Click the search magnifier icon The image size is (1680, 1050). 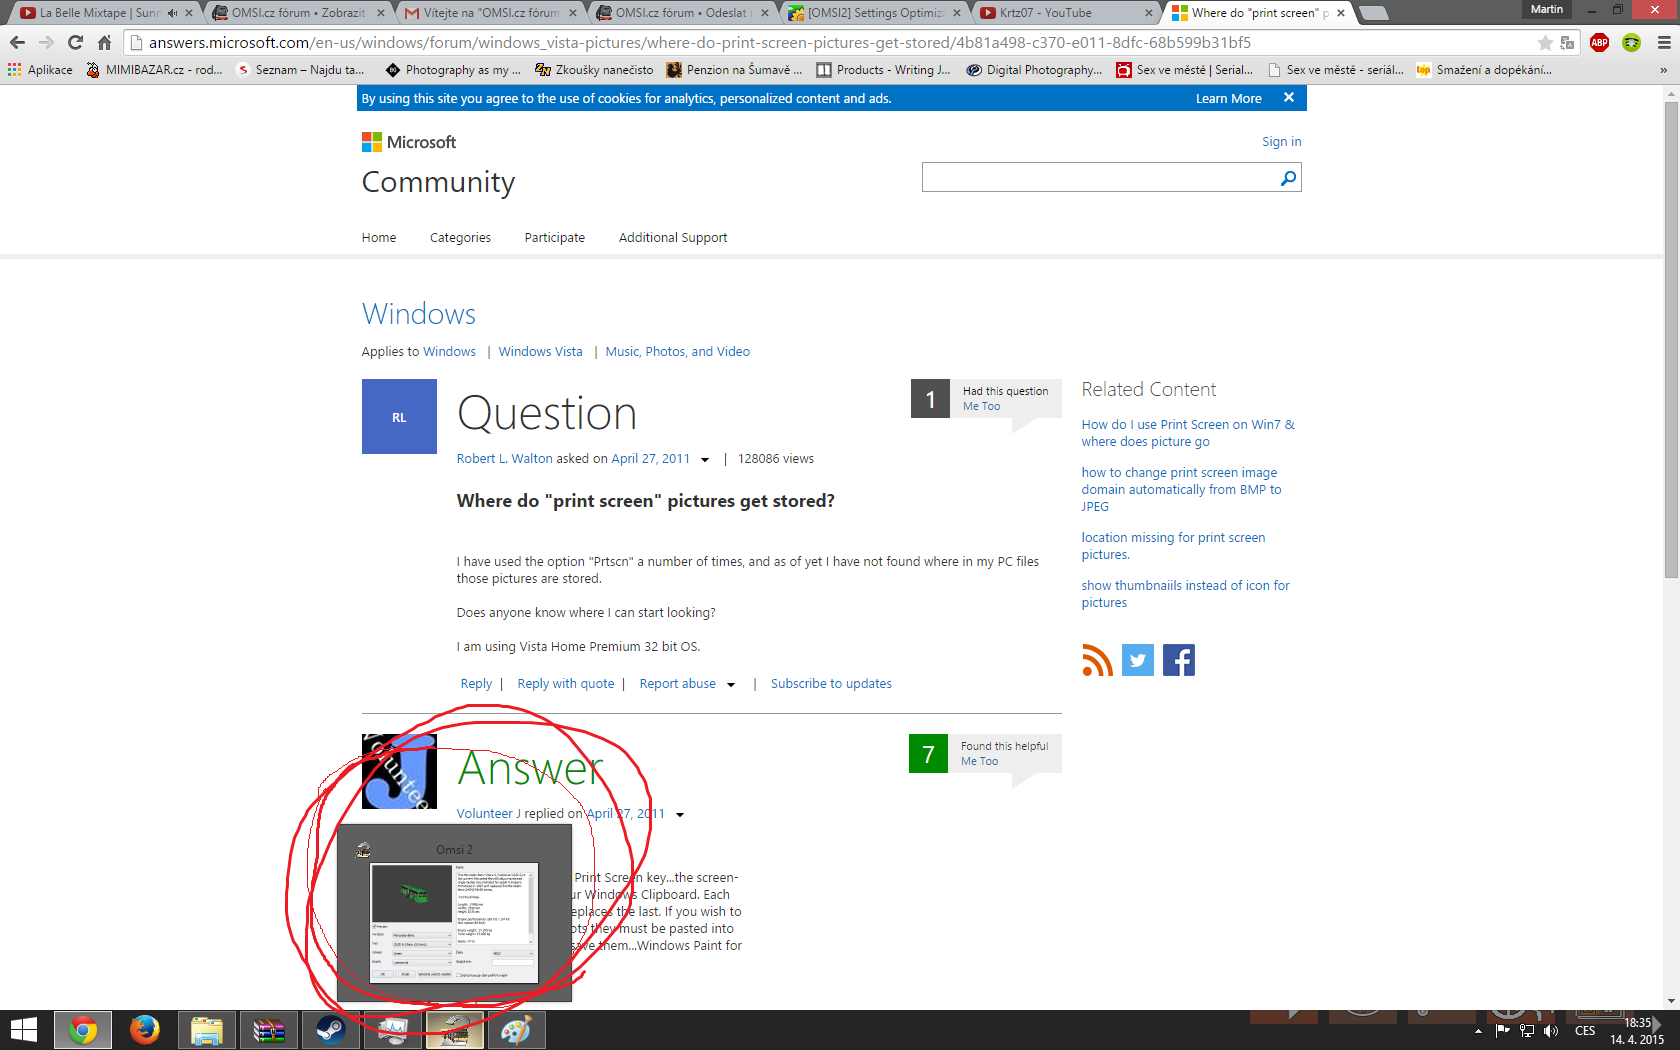pyautogui.click(x=1288, y=178)
